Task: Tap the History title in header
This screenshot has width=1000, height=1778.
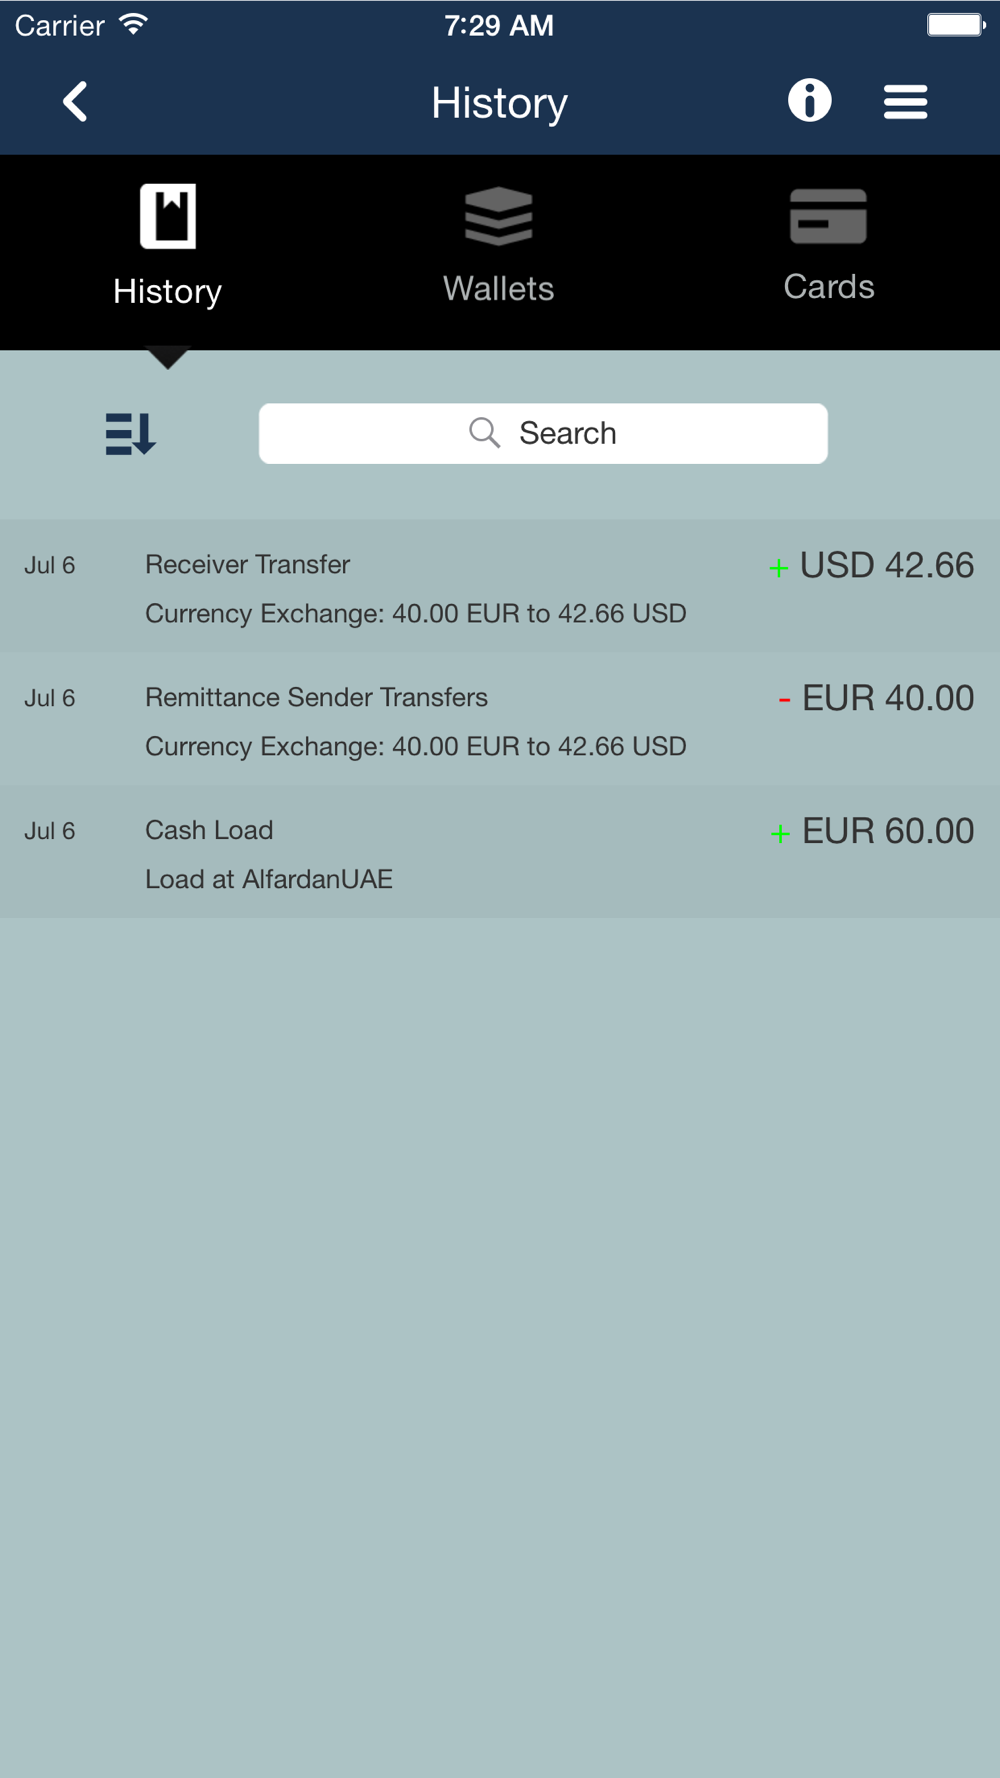Action: [499, 103]
